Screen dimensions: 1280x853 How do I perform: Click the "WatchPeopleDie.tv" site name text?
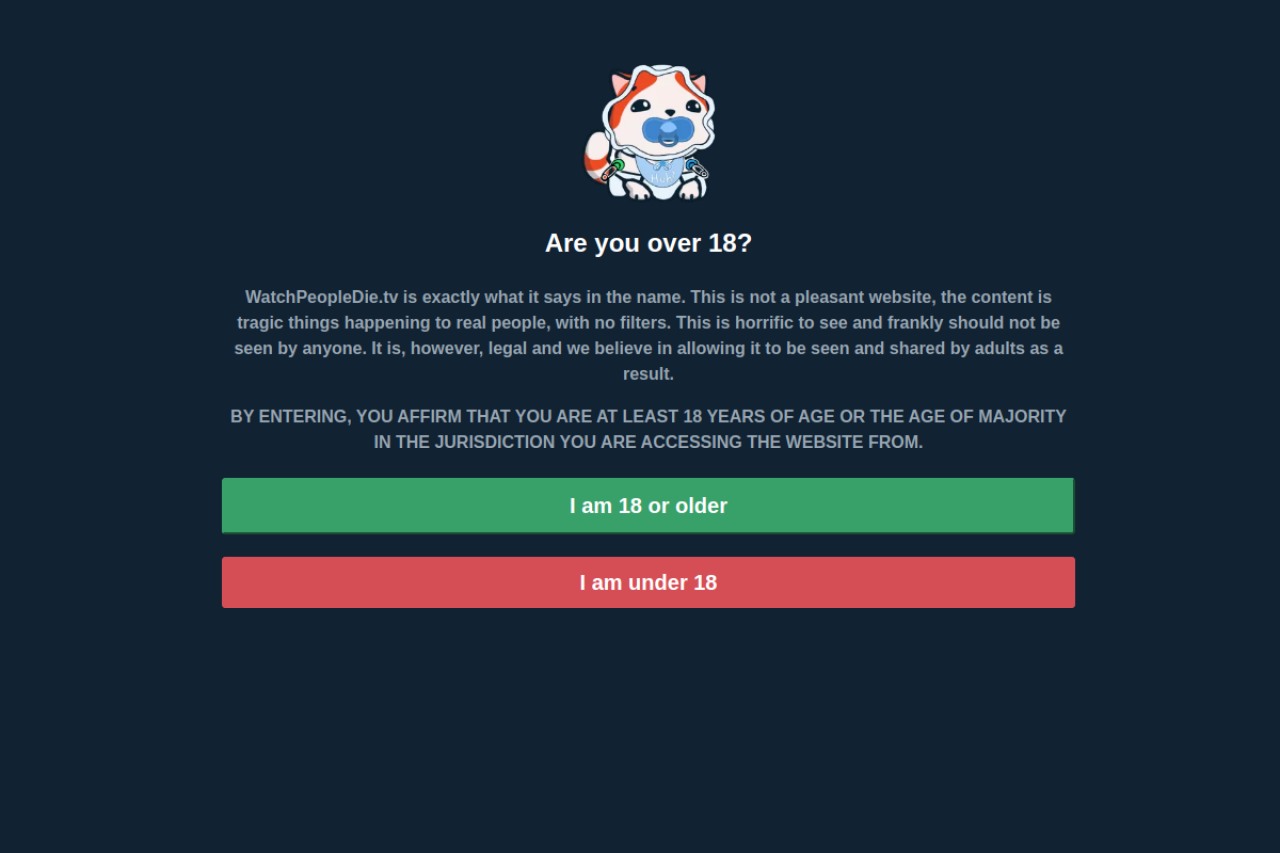pos(322,297)
